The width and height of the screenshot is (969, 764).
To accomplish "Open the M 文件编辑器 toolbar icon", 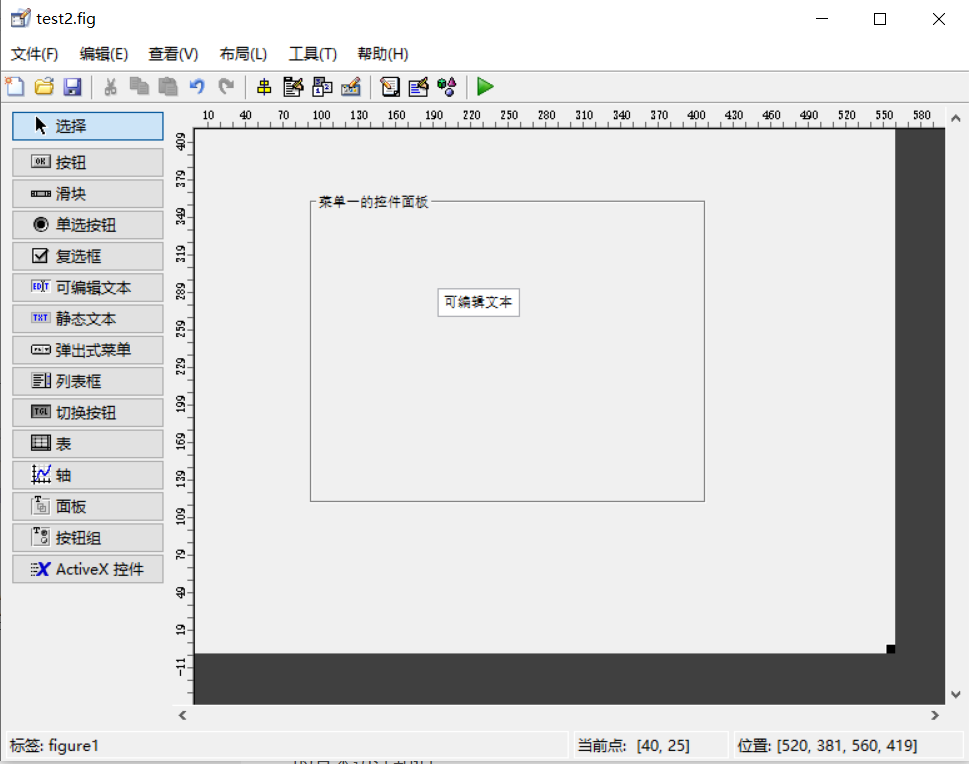I will pyautogui.click(x=388, y=87).
